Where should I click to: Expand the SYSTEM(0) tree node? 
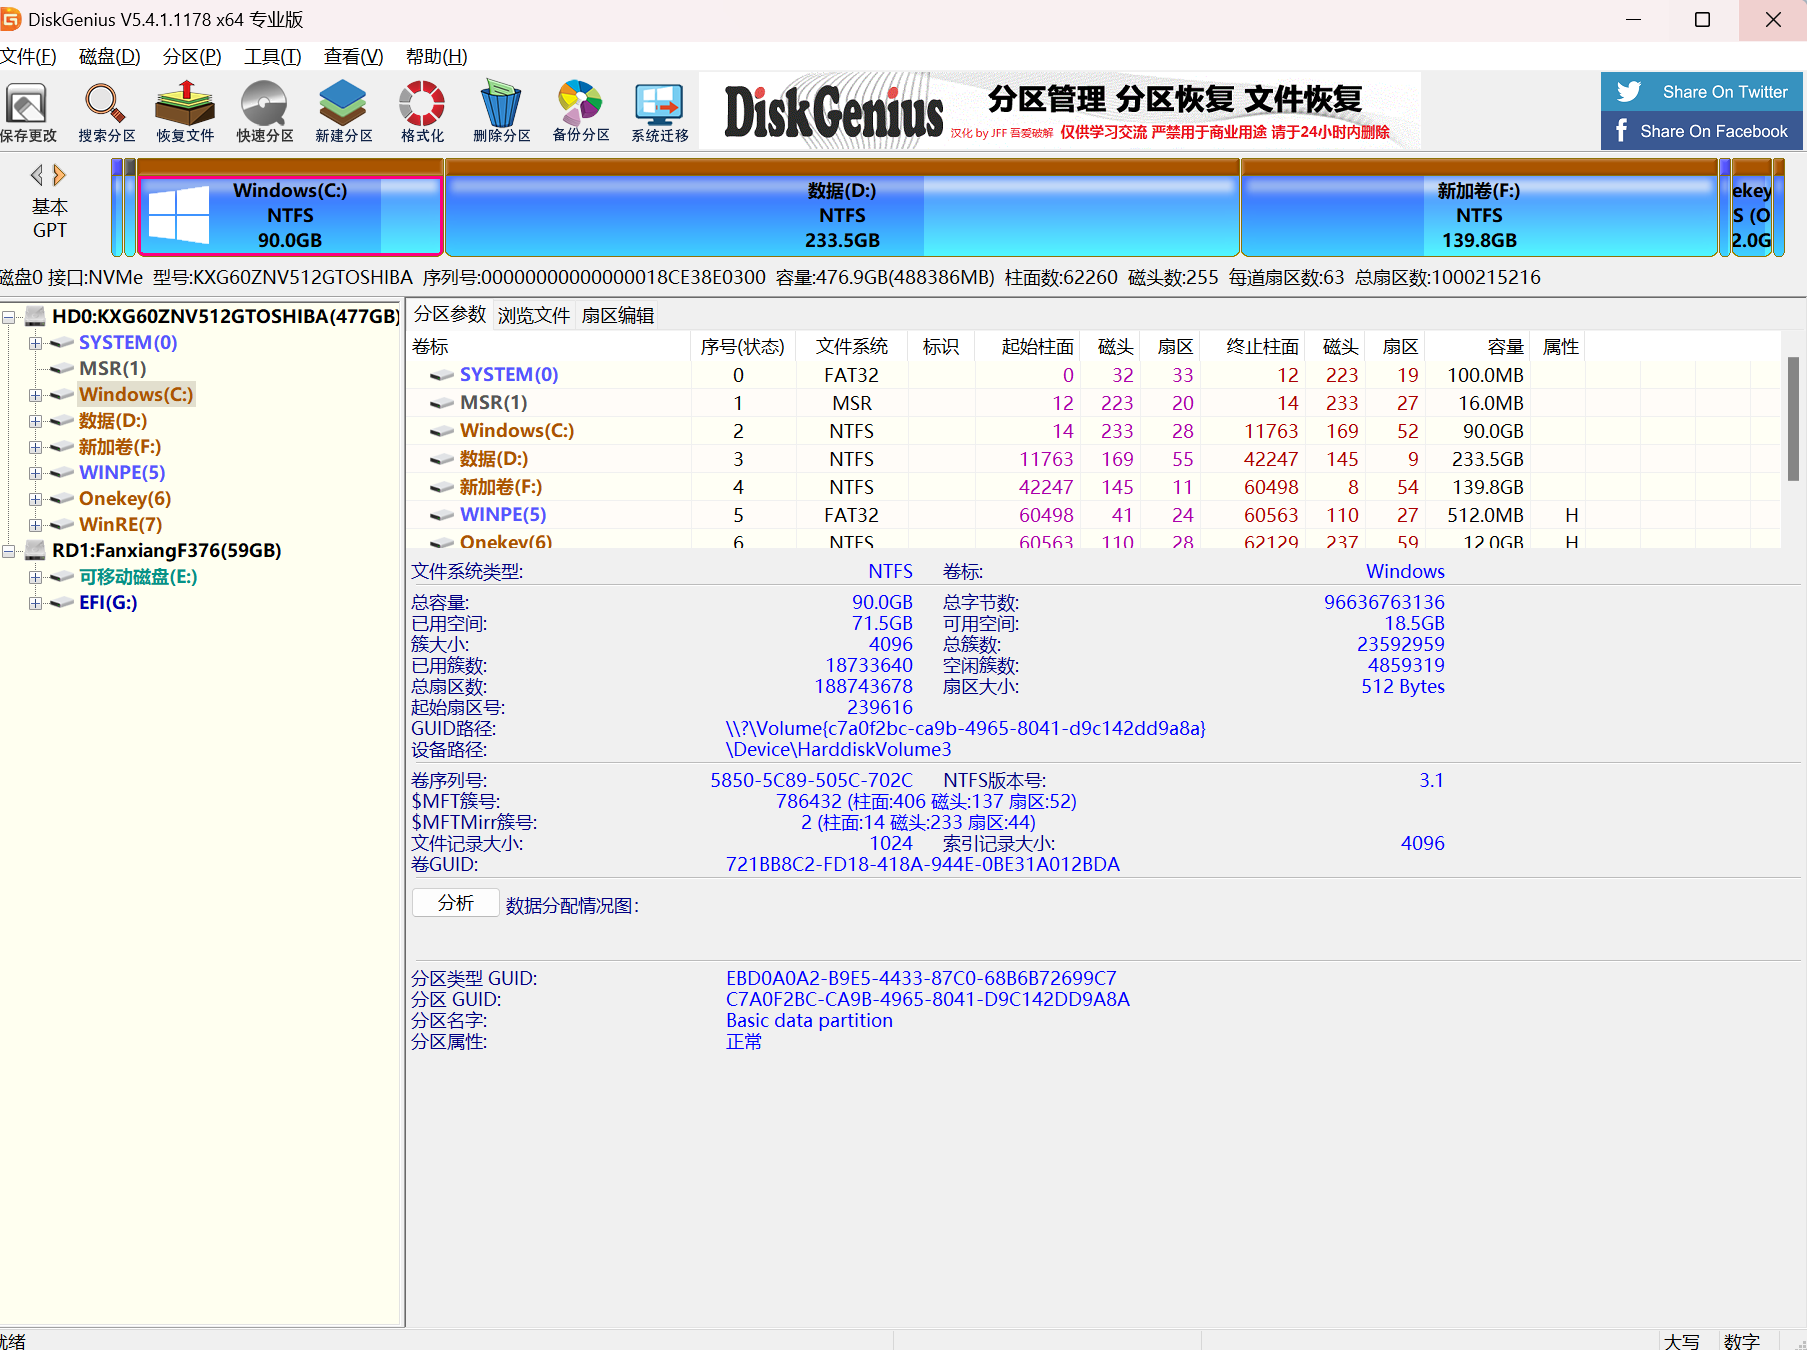[35, 343]
